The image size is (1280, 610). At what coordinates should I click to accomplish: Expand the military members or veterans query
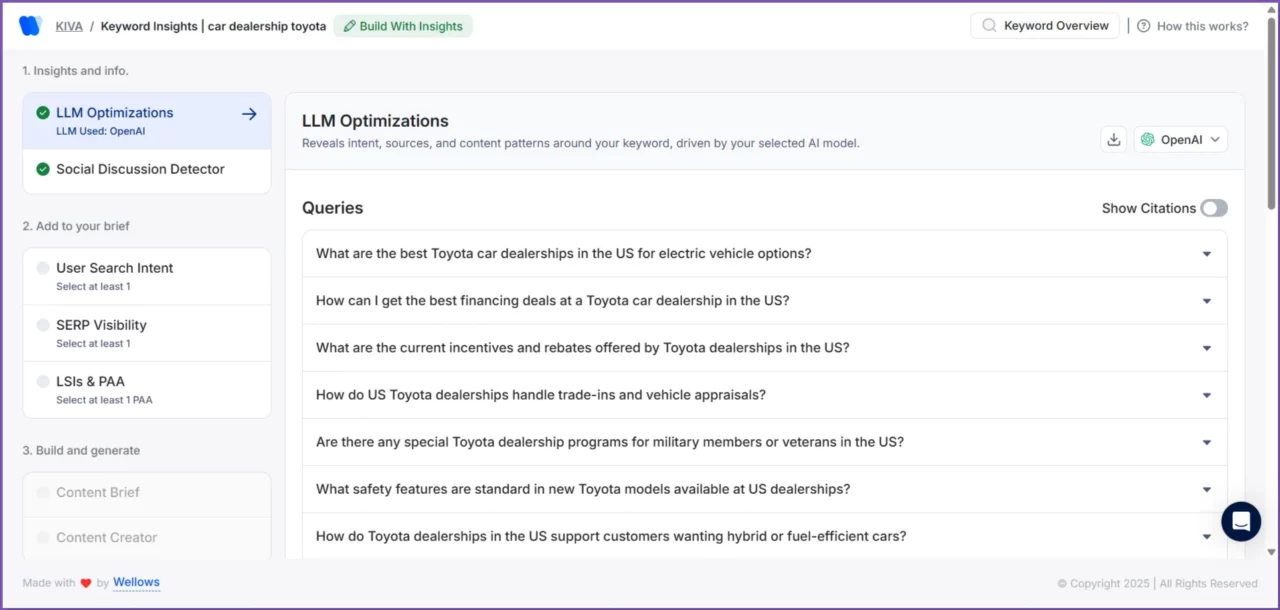(x=1206, y=442)
